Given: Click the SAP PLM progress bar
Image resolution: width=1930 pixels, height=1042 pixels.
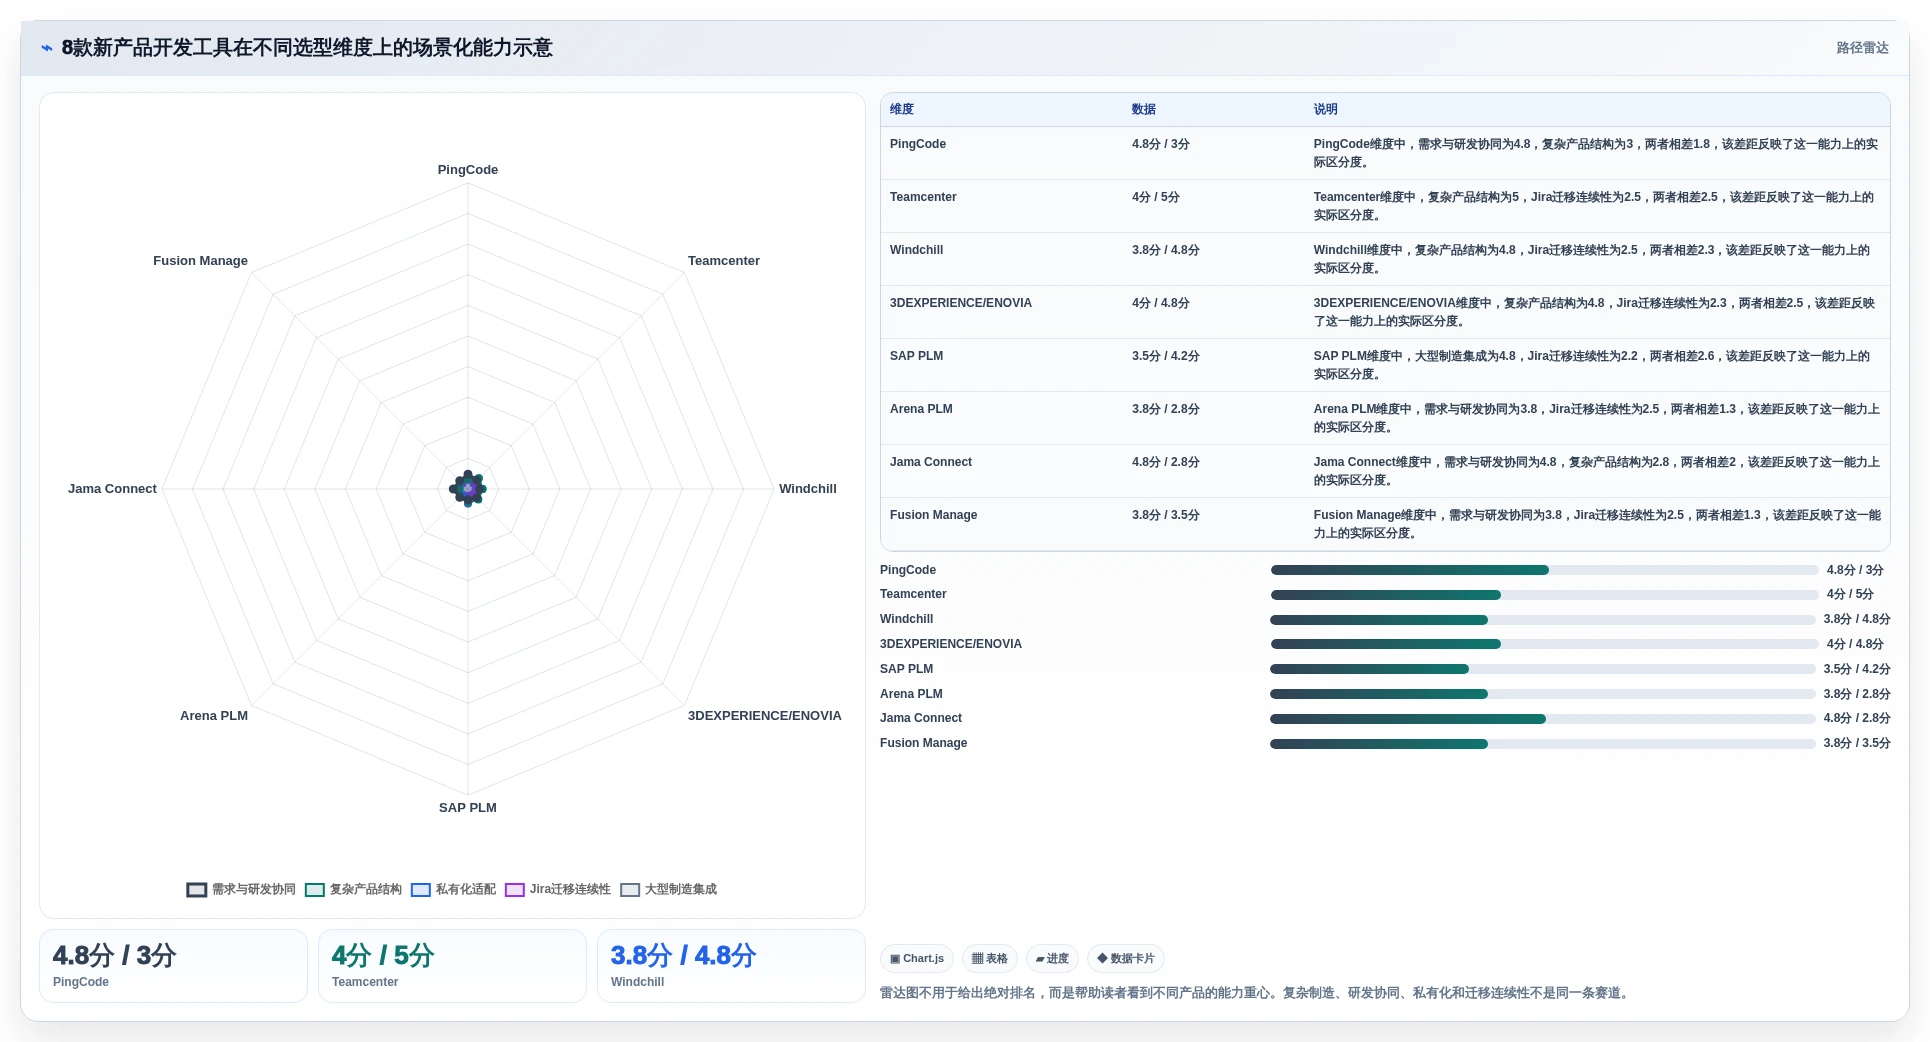Looking at the screenshot, I should coord(1543,669).
